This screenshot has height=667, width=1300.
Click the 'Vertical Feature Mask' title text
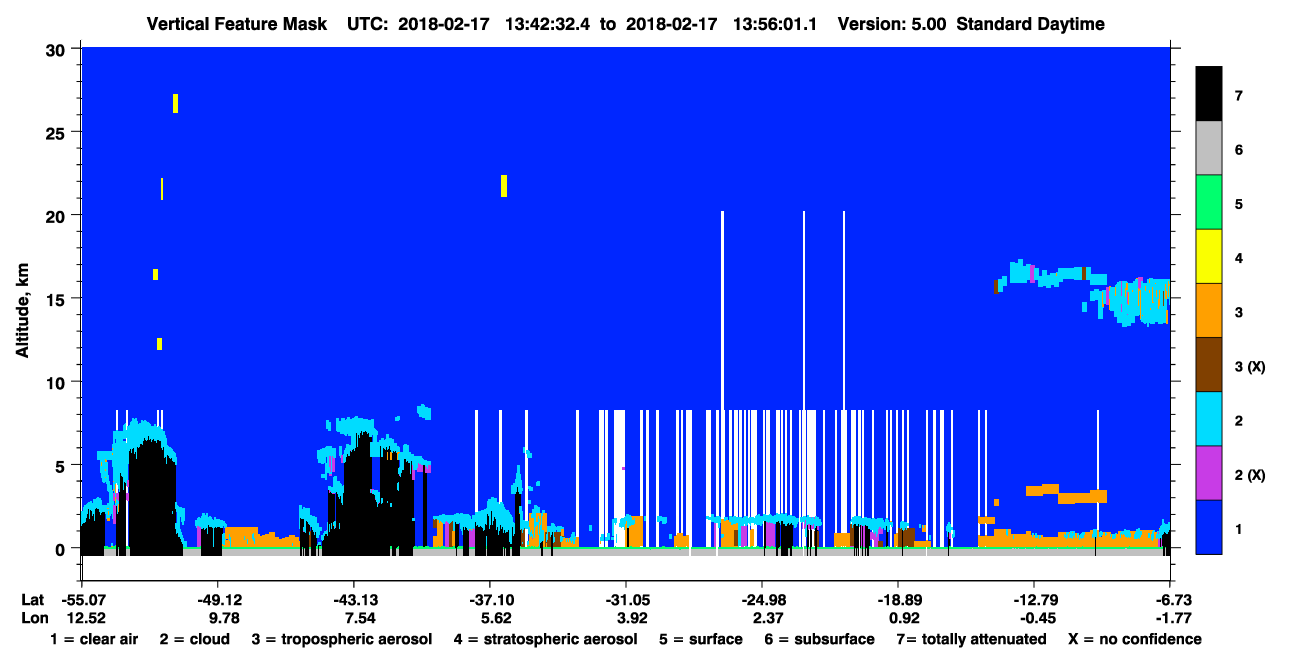[236, 23]
